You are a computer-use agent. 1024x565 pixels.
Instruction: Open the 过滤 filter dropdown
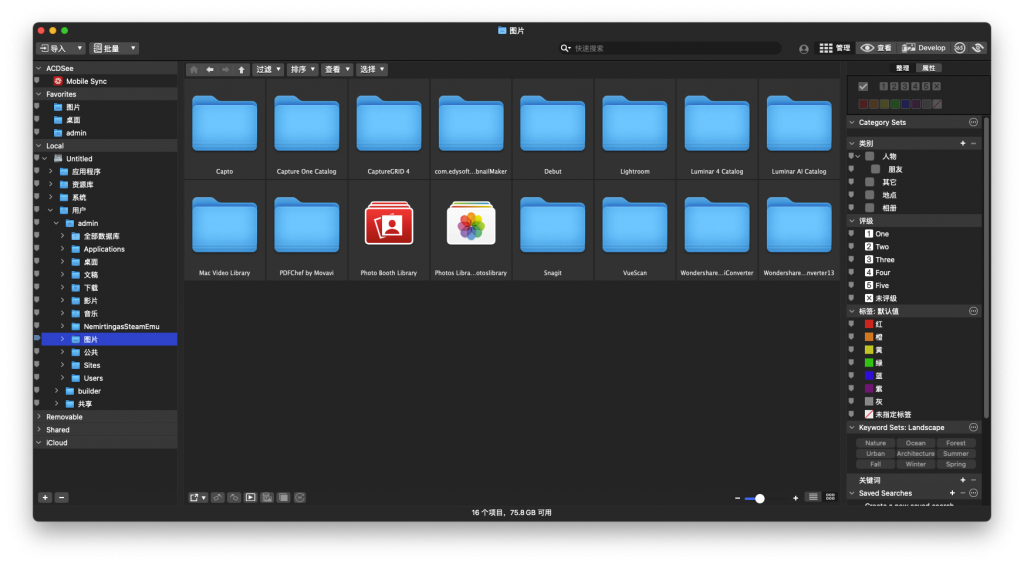[x=268, y=69]
